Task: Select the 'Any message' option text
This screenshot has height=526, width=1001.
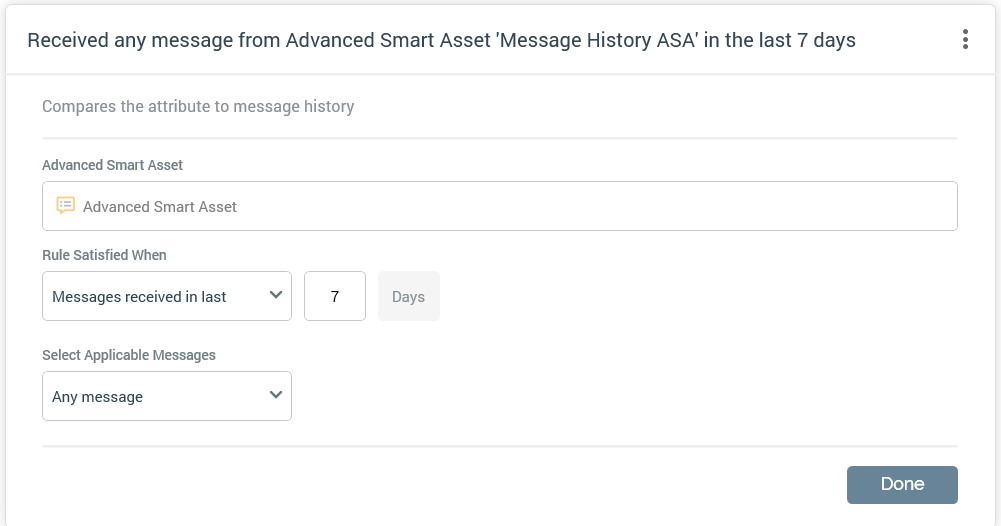Action: coord(98,397)
